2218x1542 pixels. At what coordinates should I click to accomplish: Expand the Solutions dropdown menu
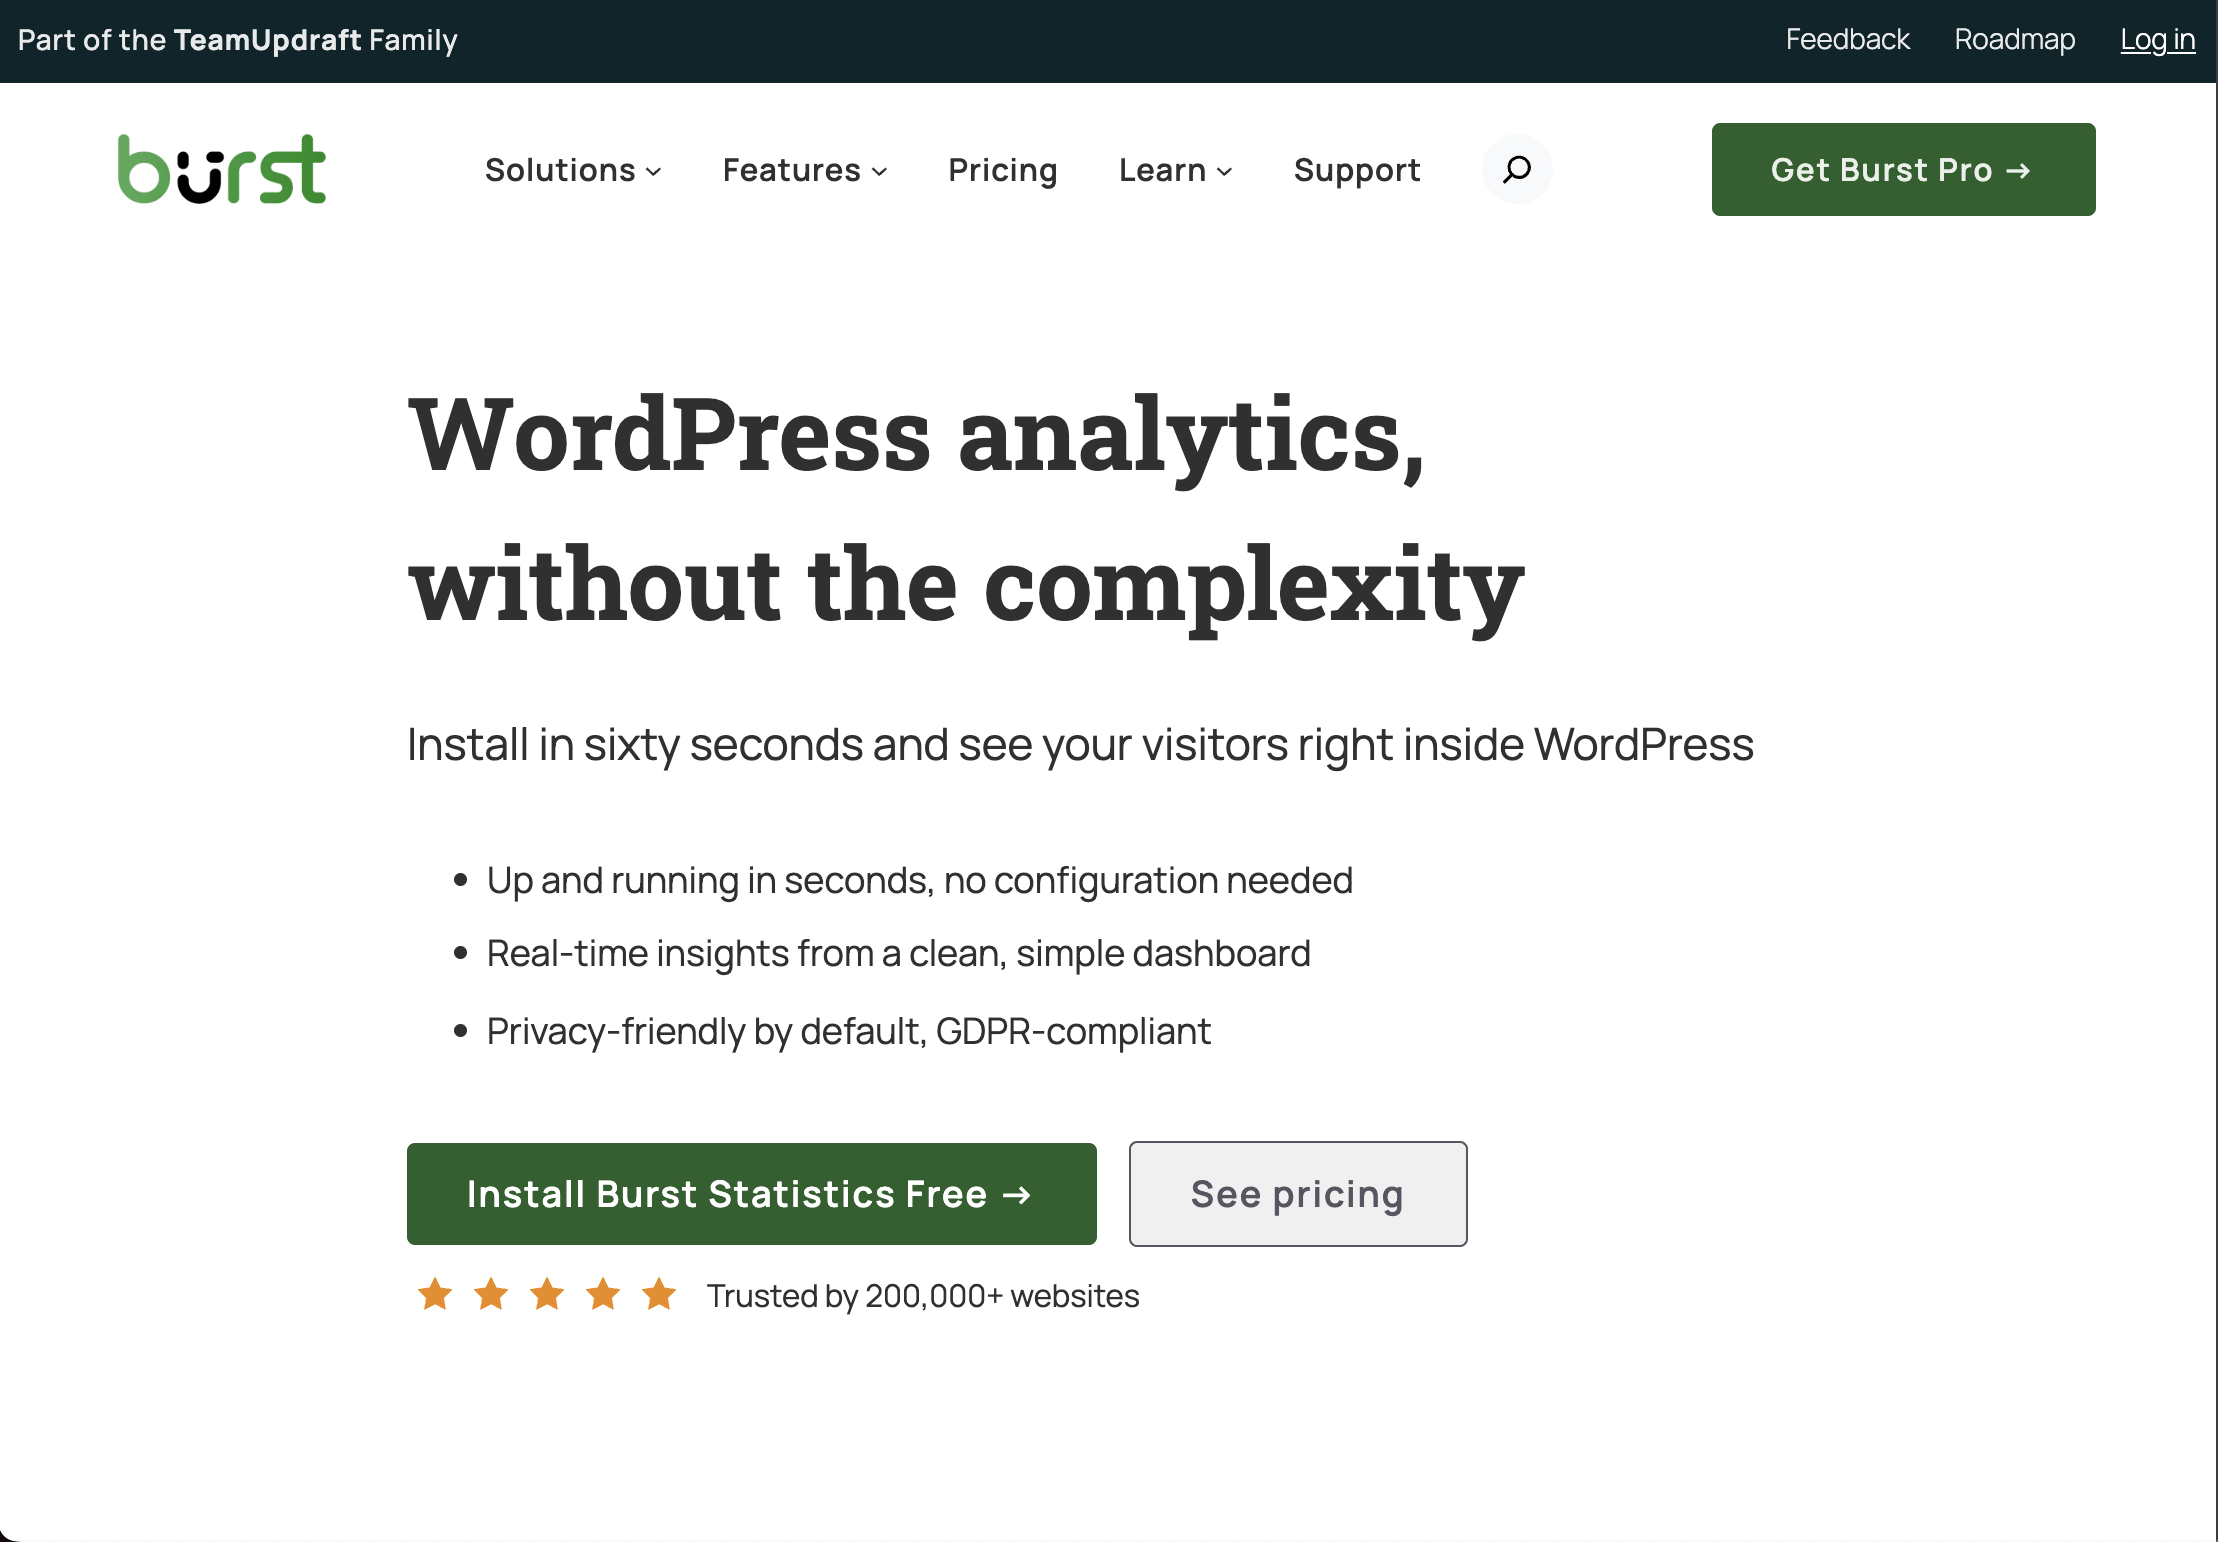[x=573, y=170]
